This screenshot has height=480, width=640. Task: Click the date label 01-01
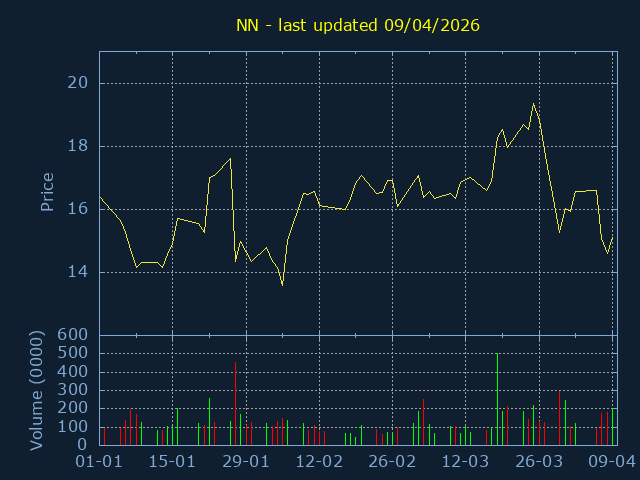click(99, 462)
